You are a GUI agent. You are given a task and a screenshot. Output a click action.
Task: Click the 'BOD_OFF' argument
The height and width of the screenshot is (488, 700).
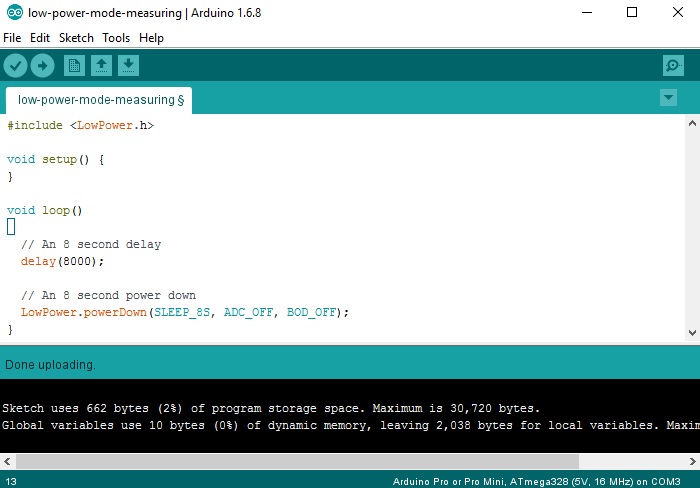coord(311,312)
